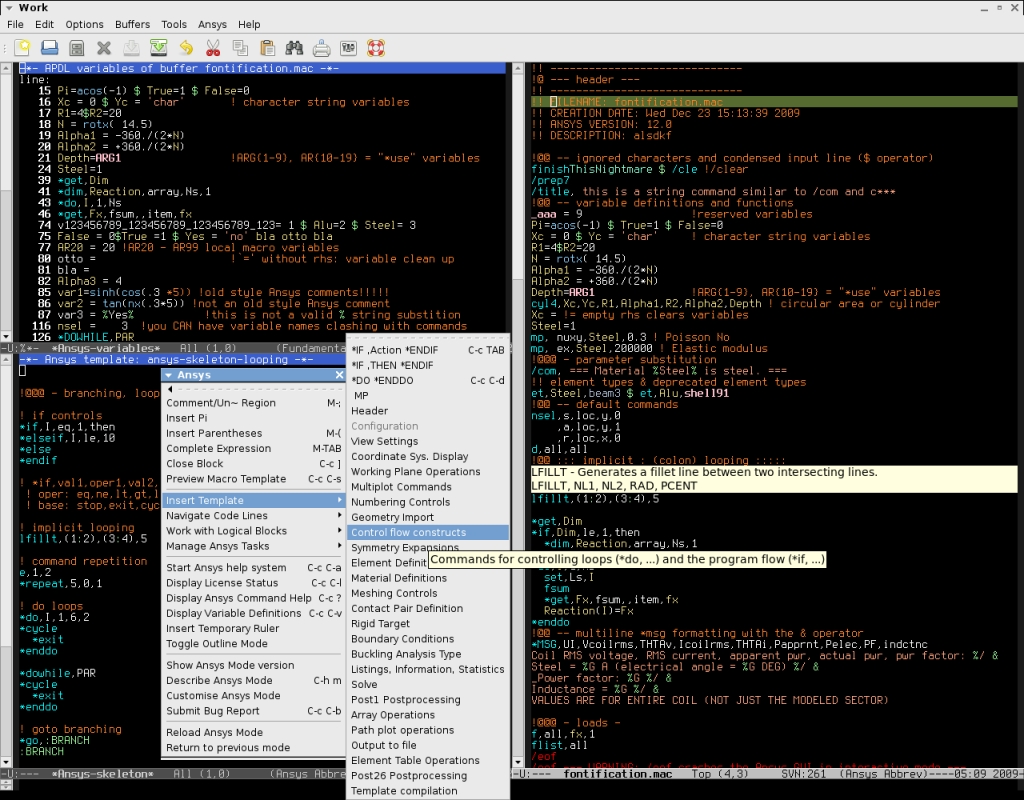Select Return to previous mode

click(x=253, y=747)
